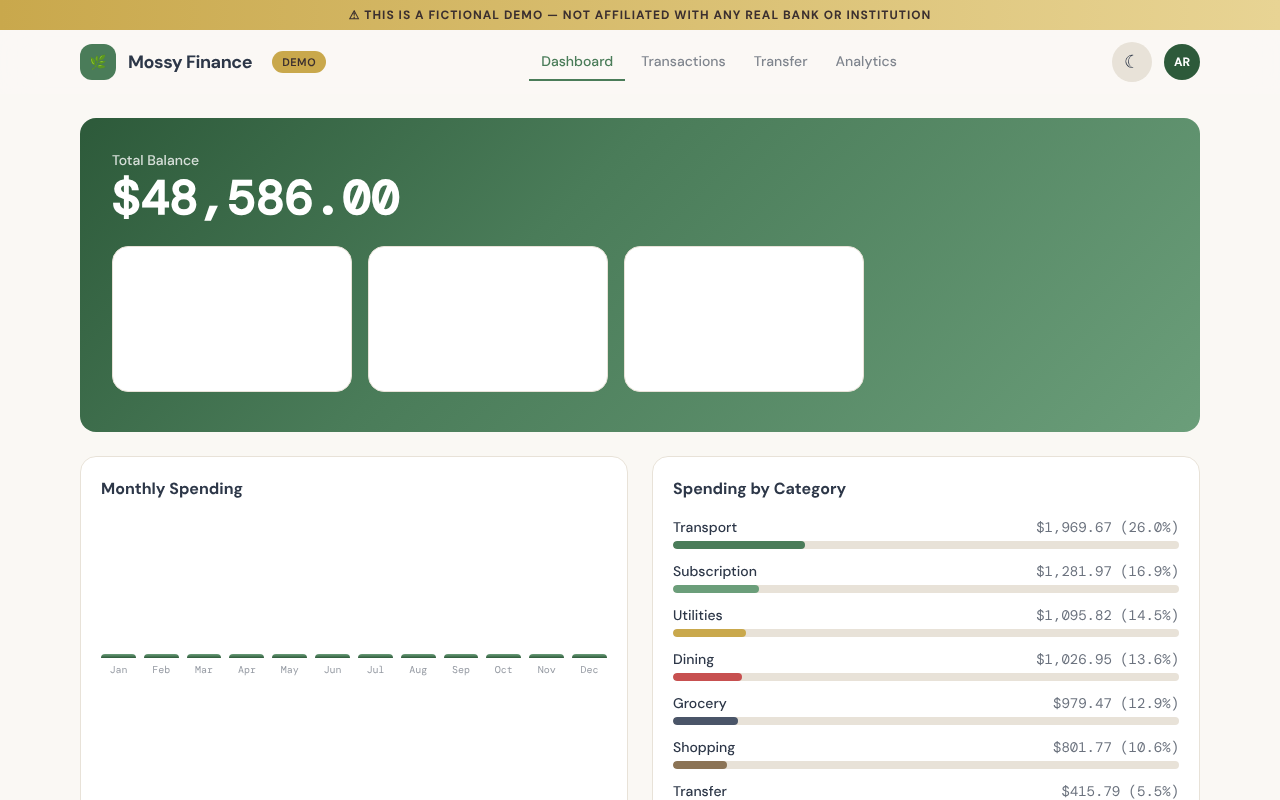
Task: Click the warning icon in the demo banner
Action: (x=354, y=15)
